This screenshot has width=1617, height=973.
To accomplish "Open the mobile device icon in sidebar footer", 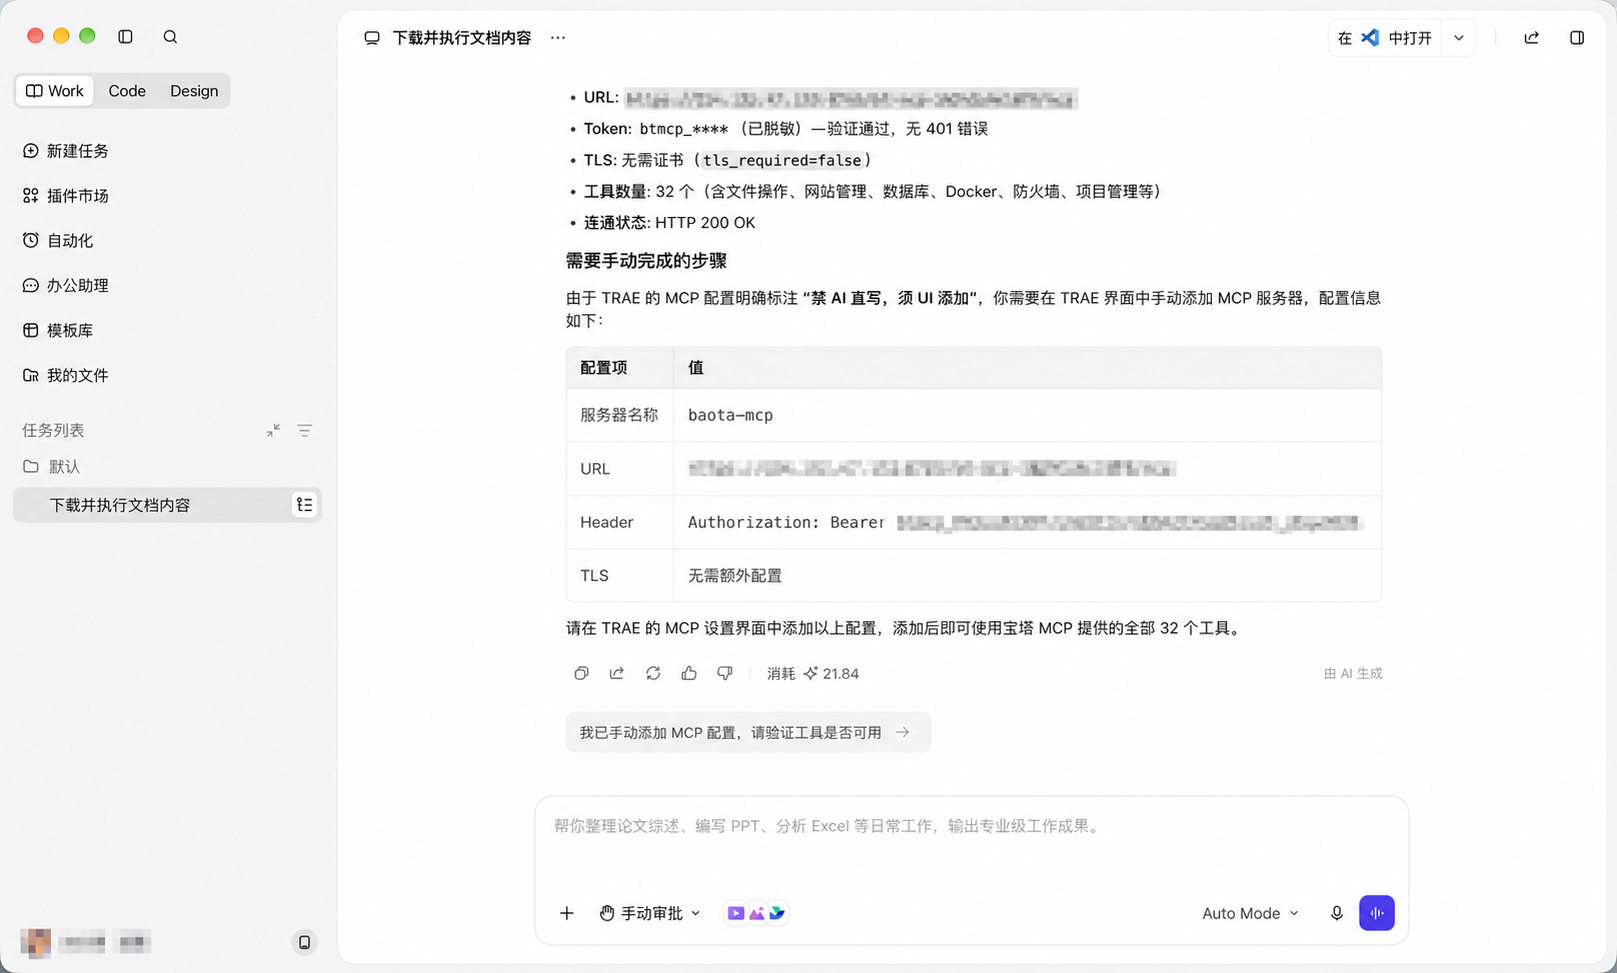I will [304, 942].
